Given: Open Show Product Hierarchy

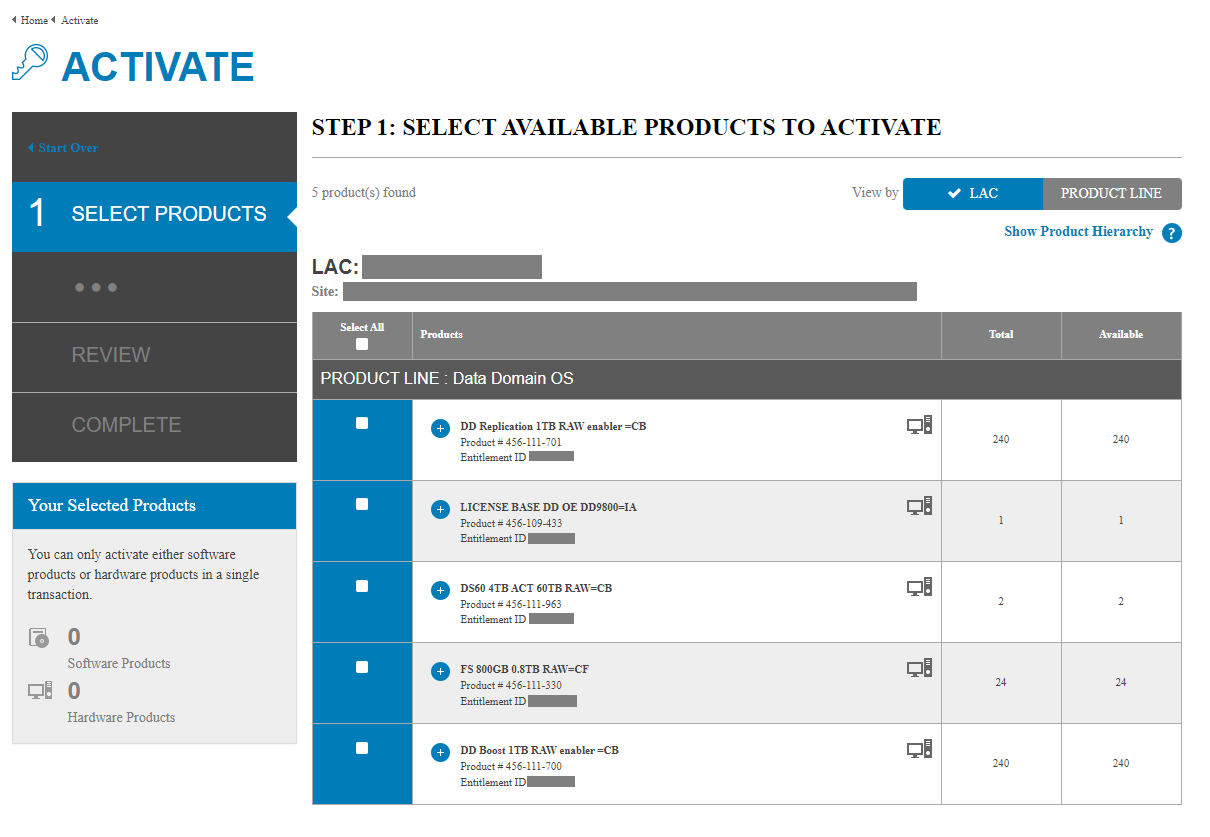Looking at the screenshot, I should [1078, 231].
